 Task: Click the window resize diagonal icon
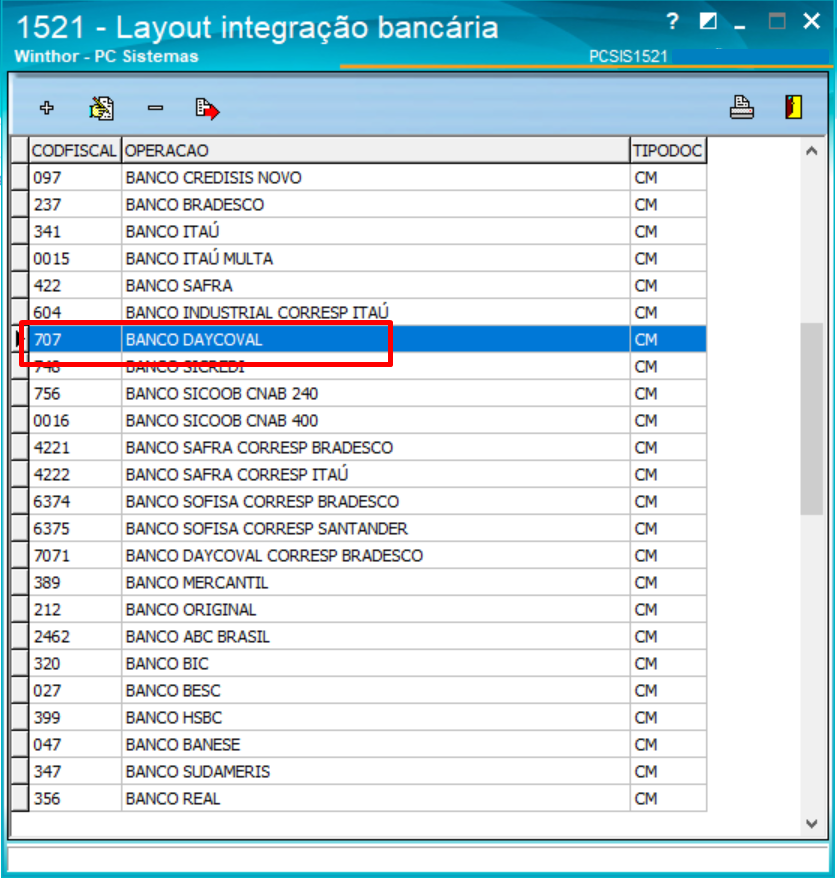(708, 22)
